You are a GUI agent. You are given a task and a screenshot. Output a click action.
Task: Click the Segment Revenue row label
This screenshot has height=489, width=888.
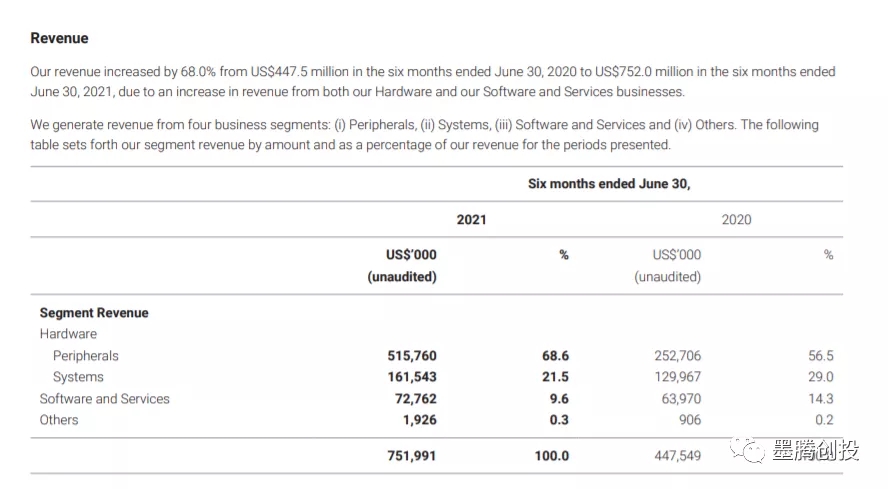pyautogui.click(x=94, y=313)
